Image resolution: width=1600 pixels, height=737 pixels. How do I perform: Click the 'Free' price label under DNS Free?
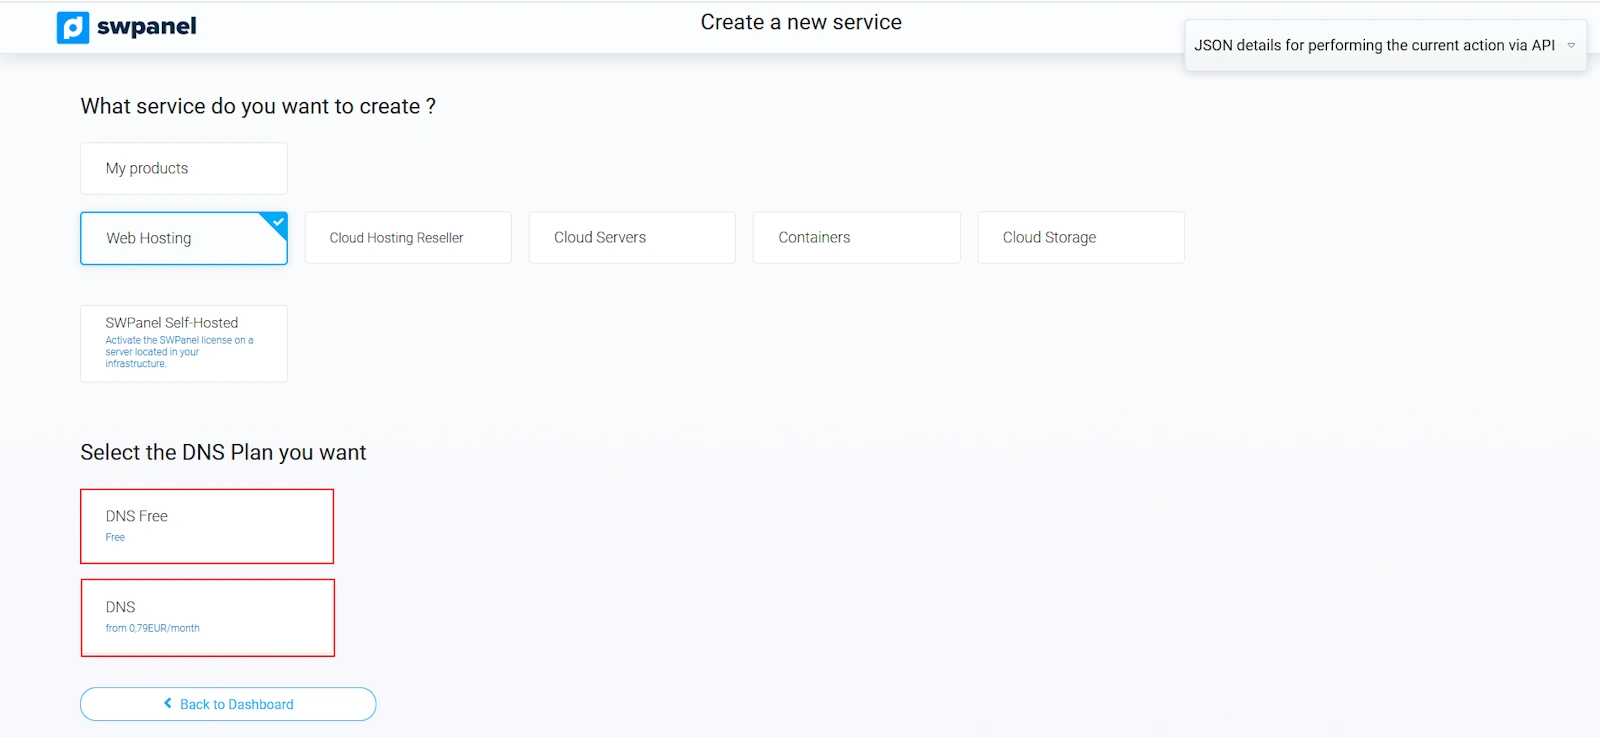[115, 537]
